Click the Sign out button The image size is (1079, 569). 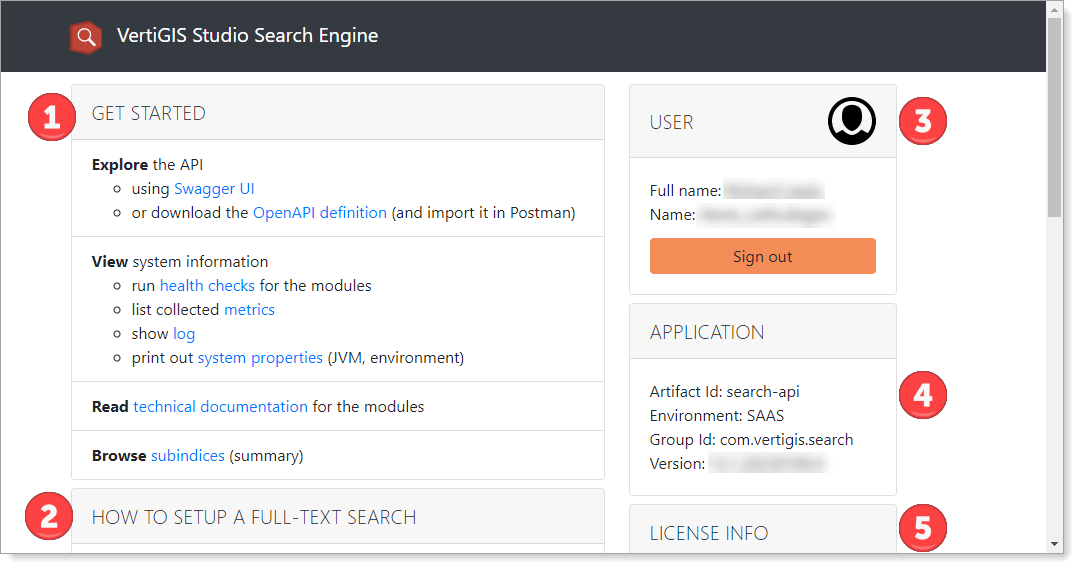coord(762,256)
